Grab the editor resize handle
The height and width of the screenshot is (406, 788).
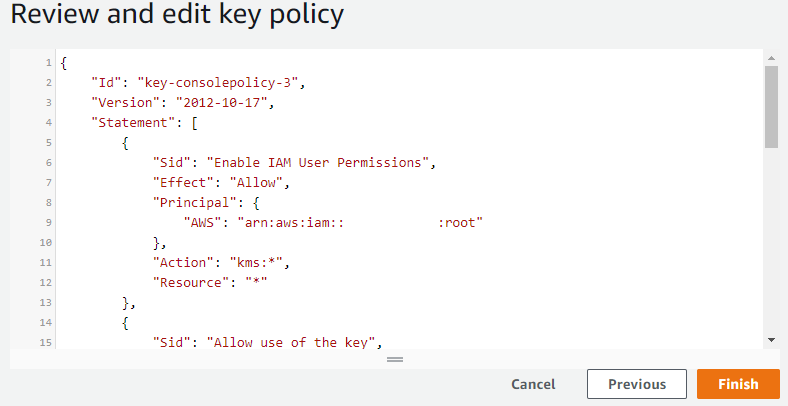[x=394, y=358]
